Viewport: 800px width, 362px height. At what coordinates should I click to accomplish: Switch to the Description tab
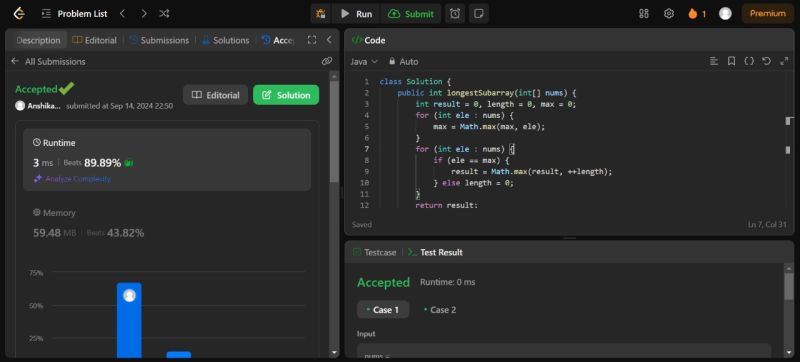(x=38, y=40)
